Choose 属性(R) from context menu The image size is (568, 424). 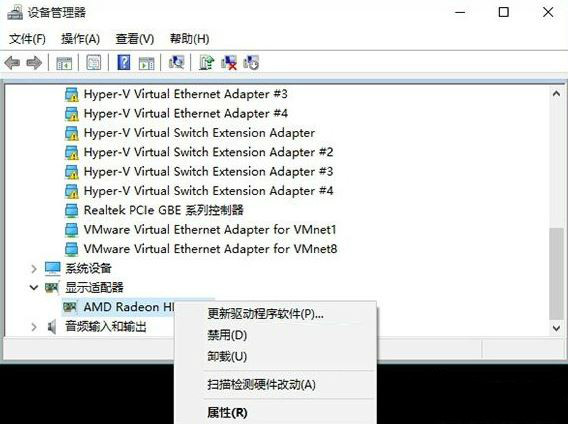[275, 412]
